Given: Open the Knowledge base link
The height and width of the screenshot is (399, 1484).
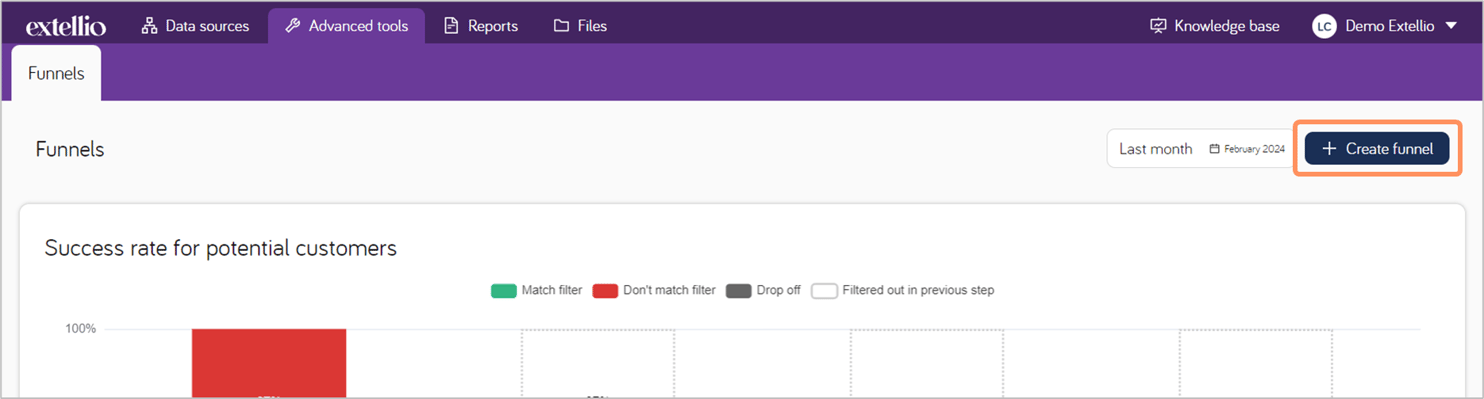Looking at the screenshot, I should click(1215, 26).
